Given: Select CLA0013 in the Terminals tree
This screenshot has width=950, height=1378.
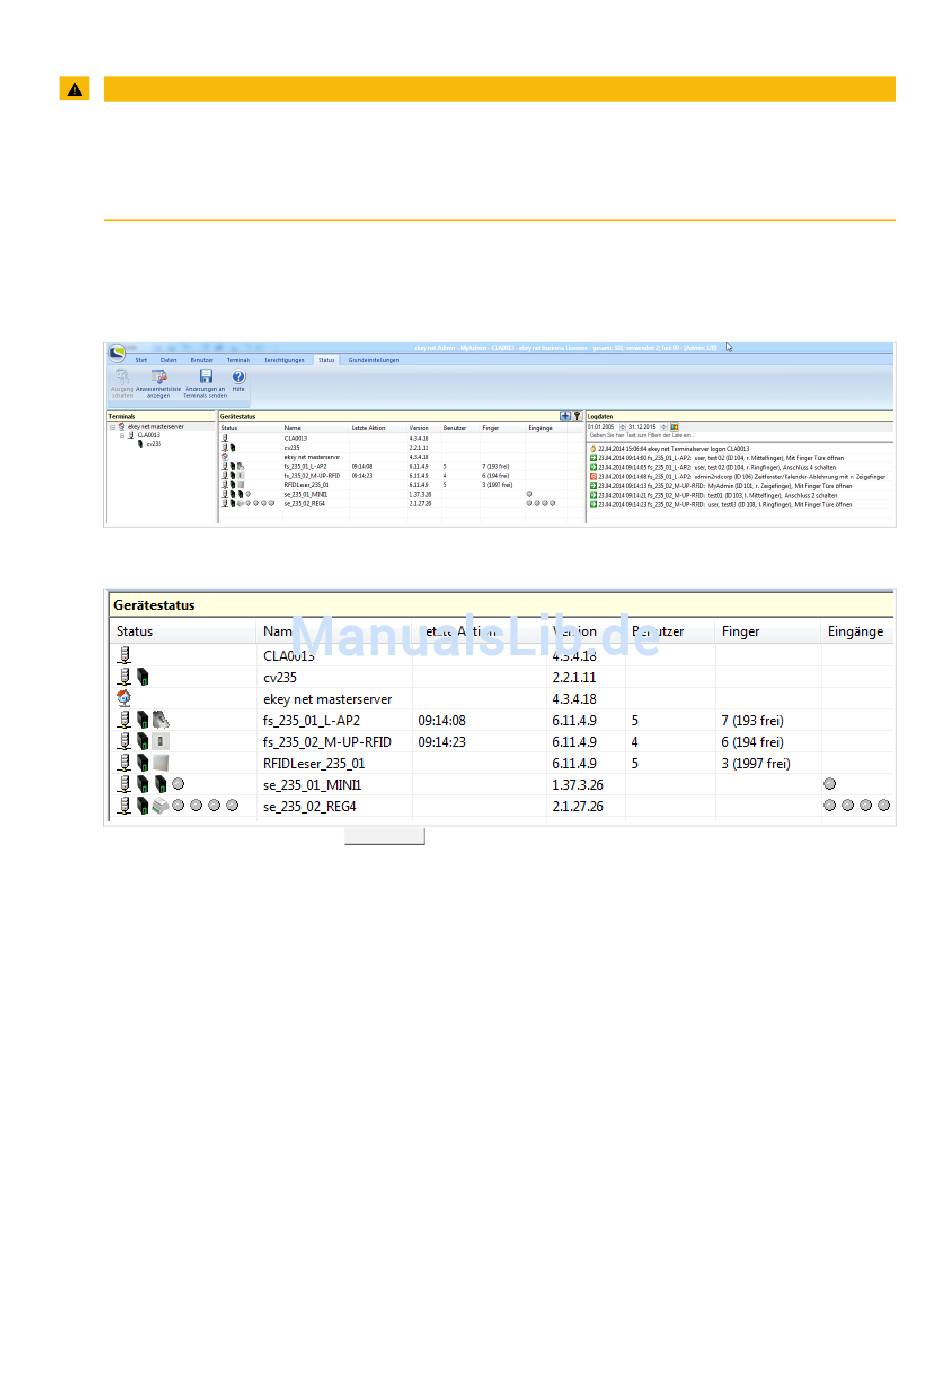Looking at the screenshot, I should click(149, 435).
